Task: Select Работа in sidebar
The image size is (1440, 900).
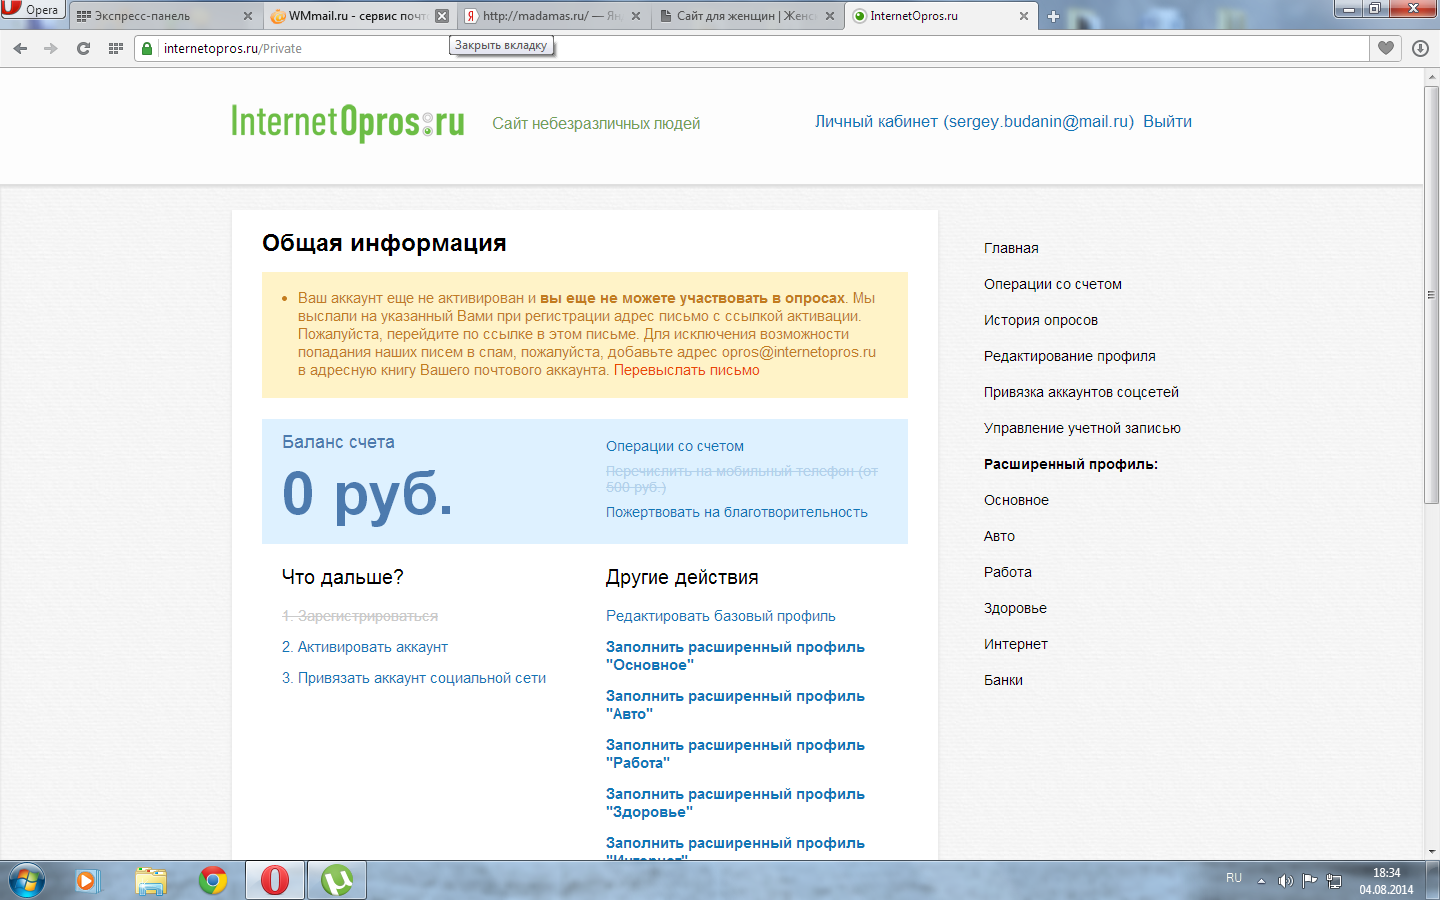Action: (x=1008, y=572)
